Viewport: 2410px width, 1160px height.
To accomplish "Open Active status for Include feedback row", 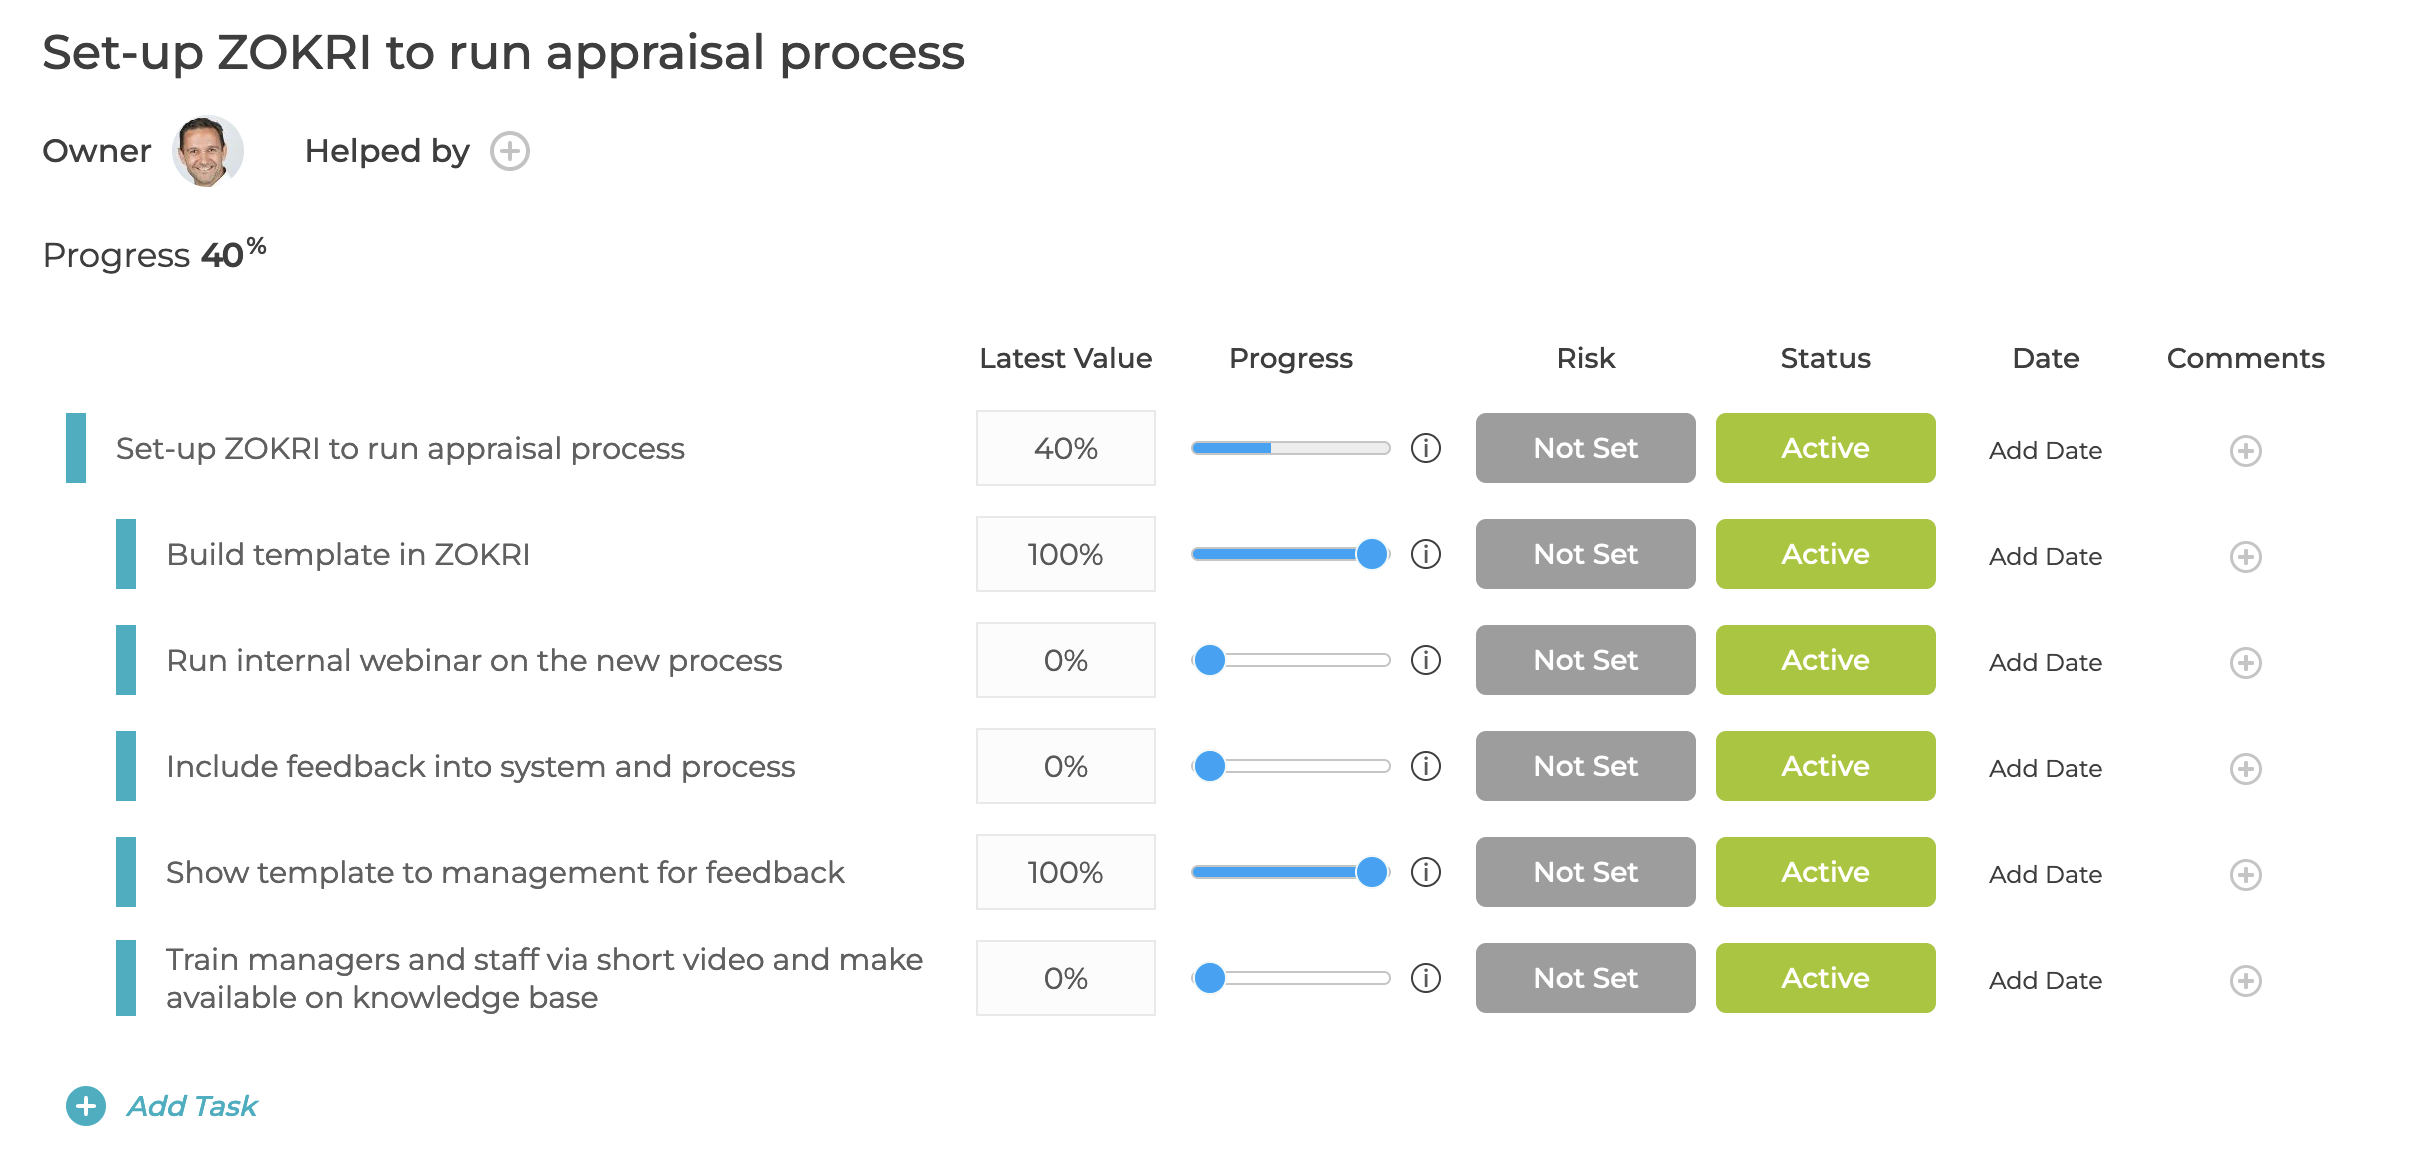I will tap(1826, 766).
